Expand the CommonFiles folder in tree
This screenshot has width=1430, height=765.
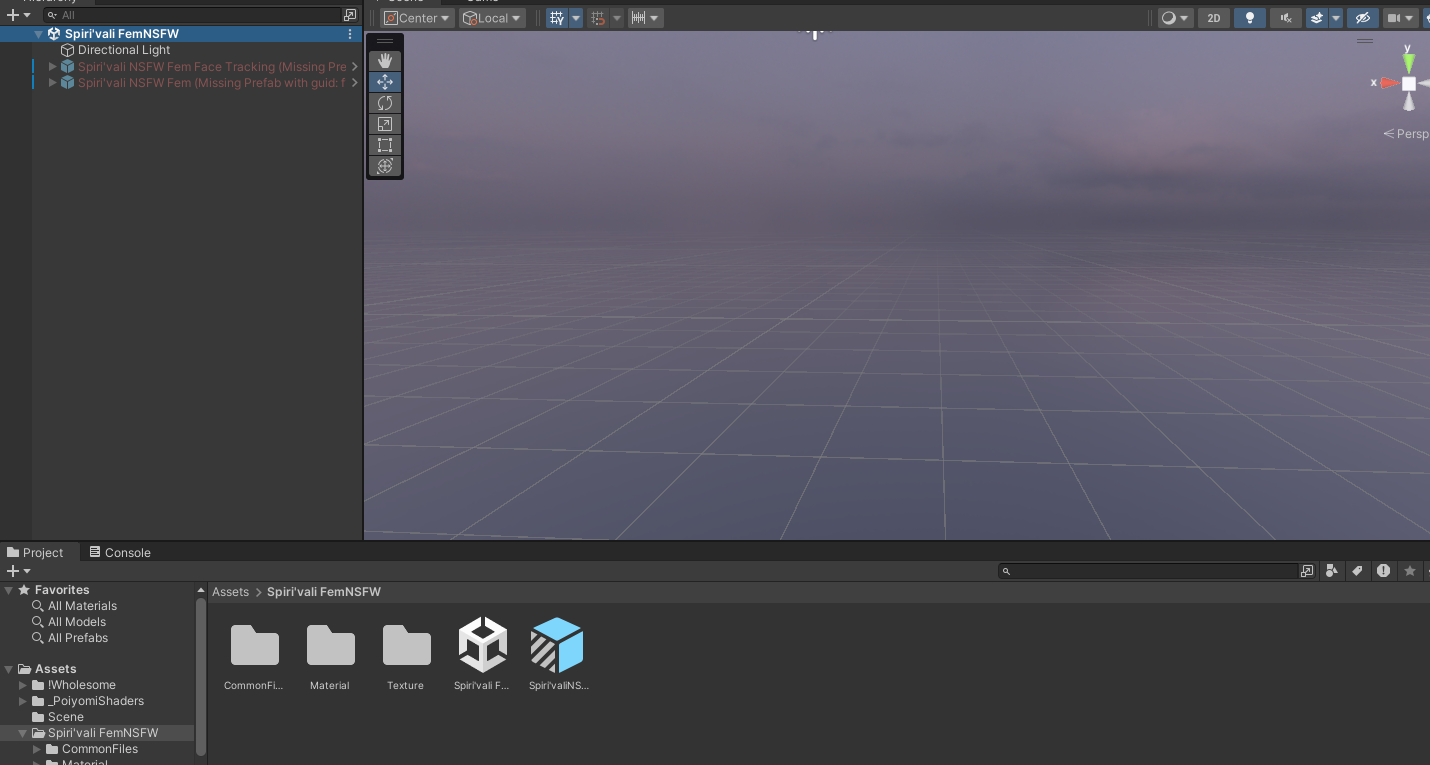(37, 749)
